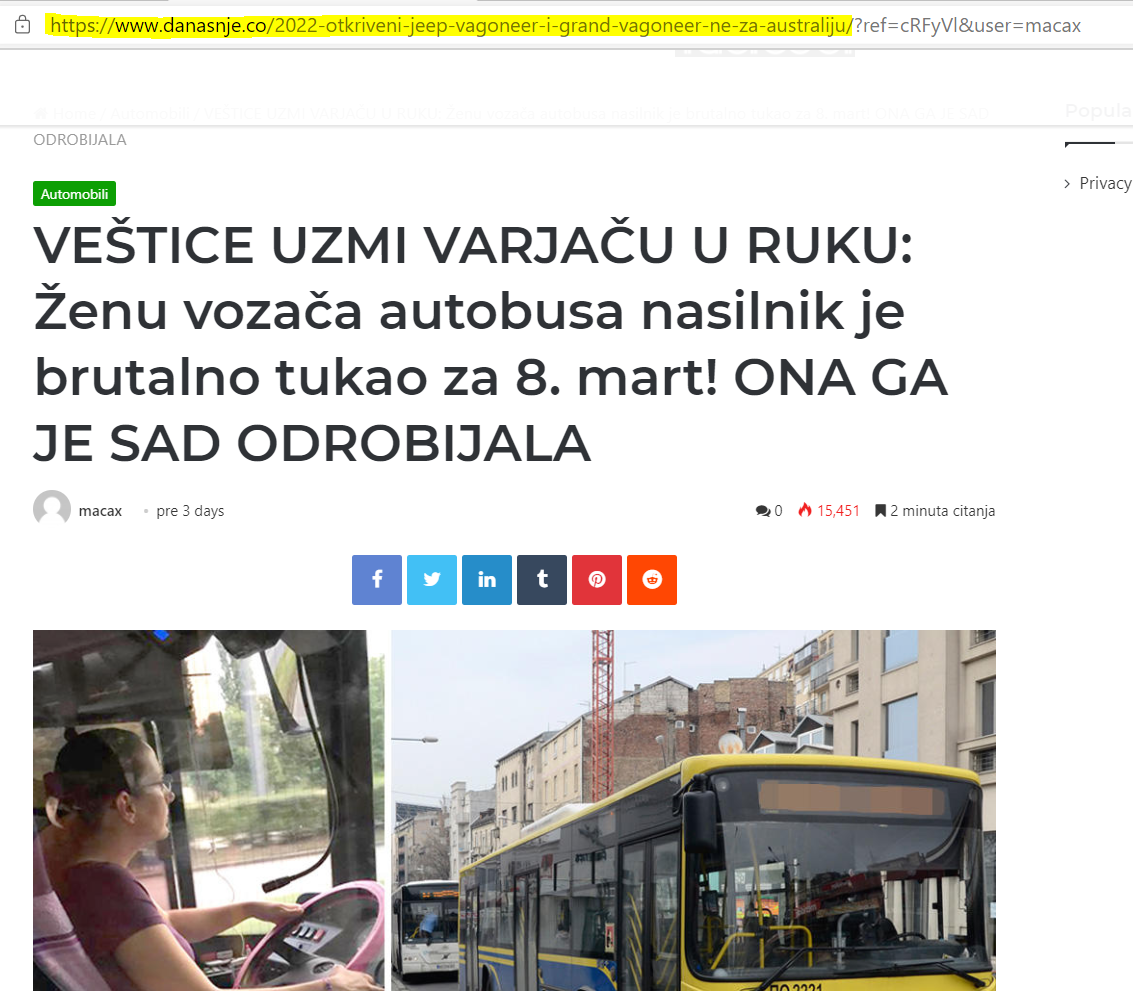Share article on LinkedIn
Viewport: 1133px width, 991px height.
click(487, 580)
